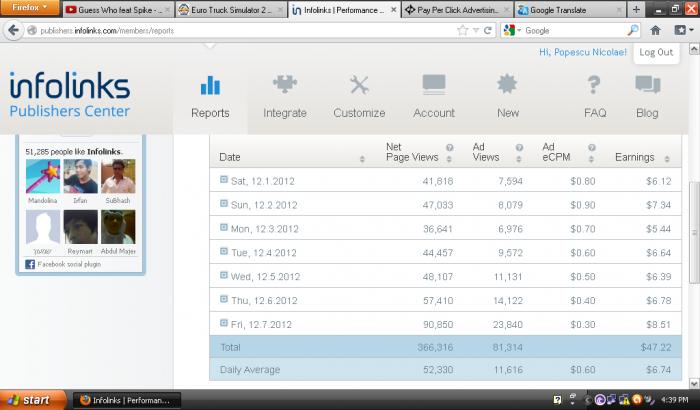Switch to the Guess Who feat Spike tab

118,10
